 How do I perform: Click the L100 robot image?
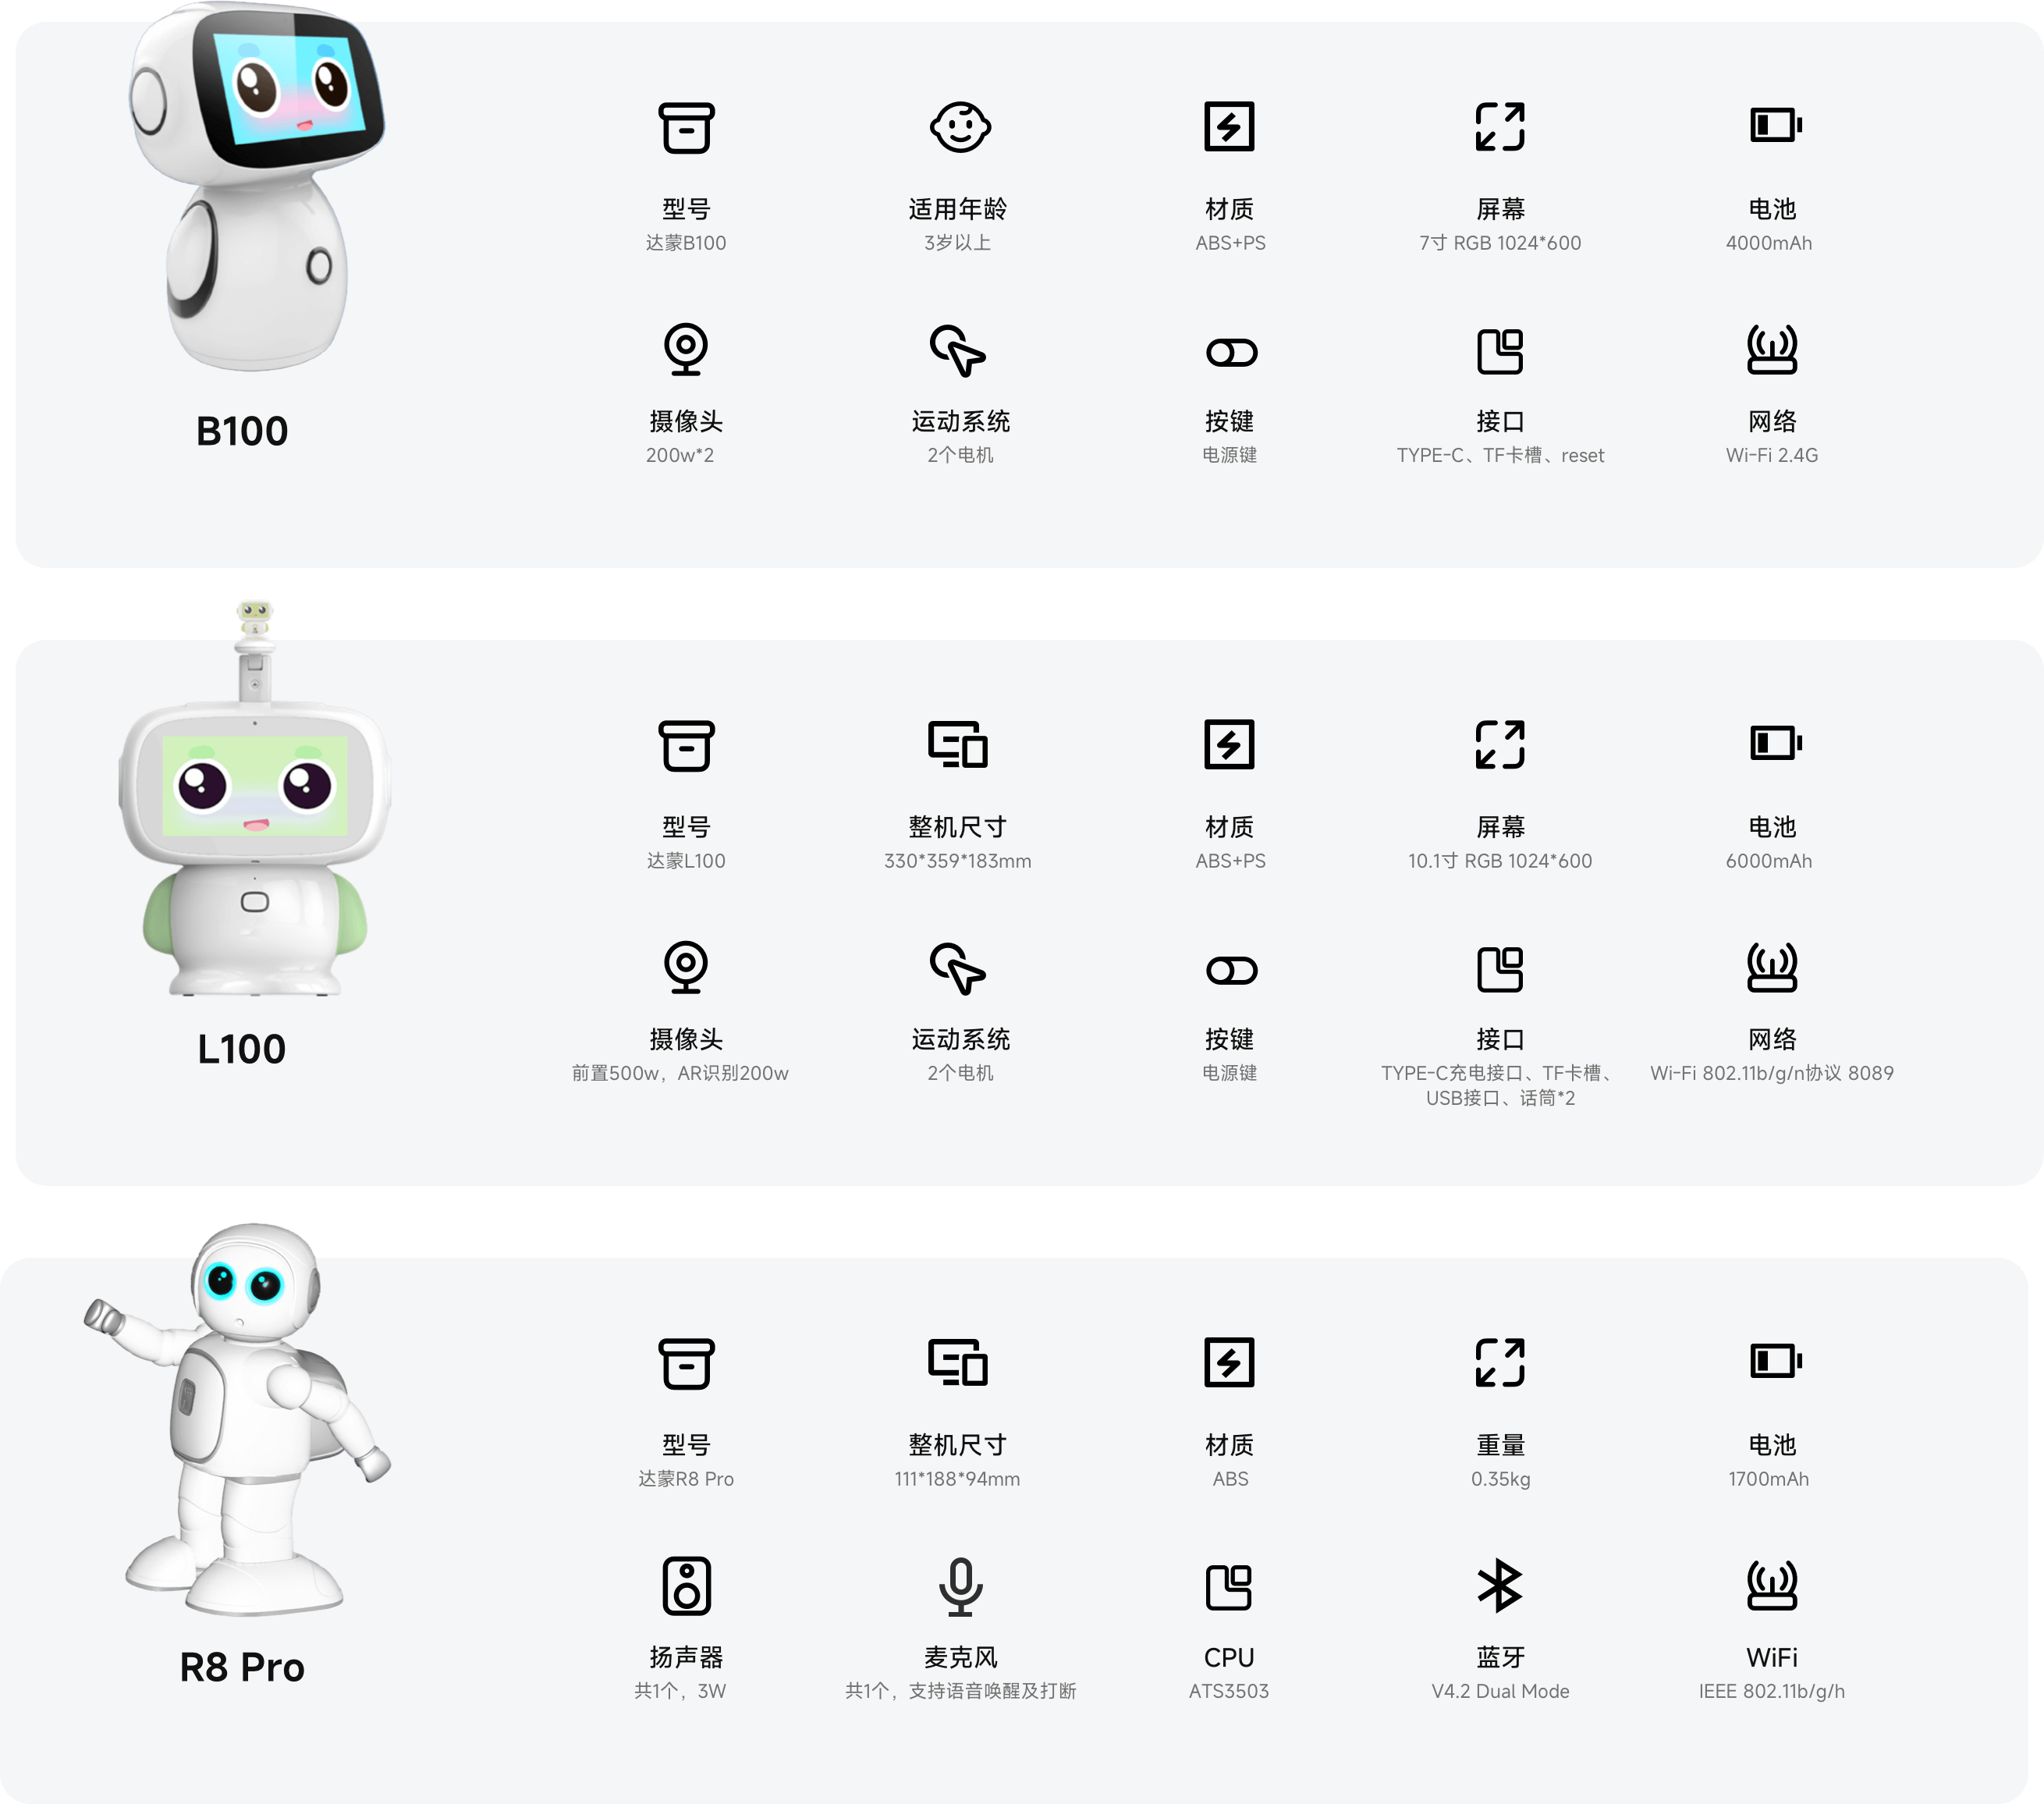point(254,798)
